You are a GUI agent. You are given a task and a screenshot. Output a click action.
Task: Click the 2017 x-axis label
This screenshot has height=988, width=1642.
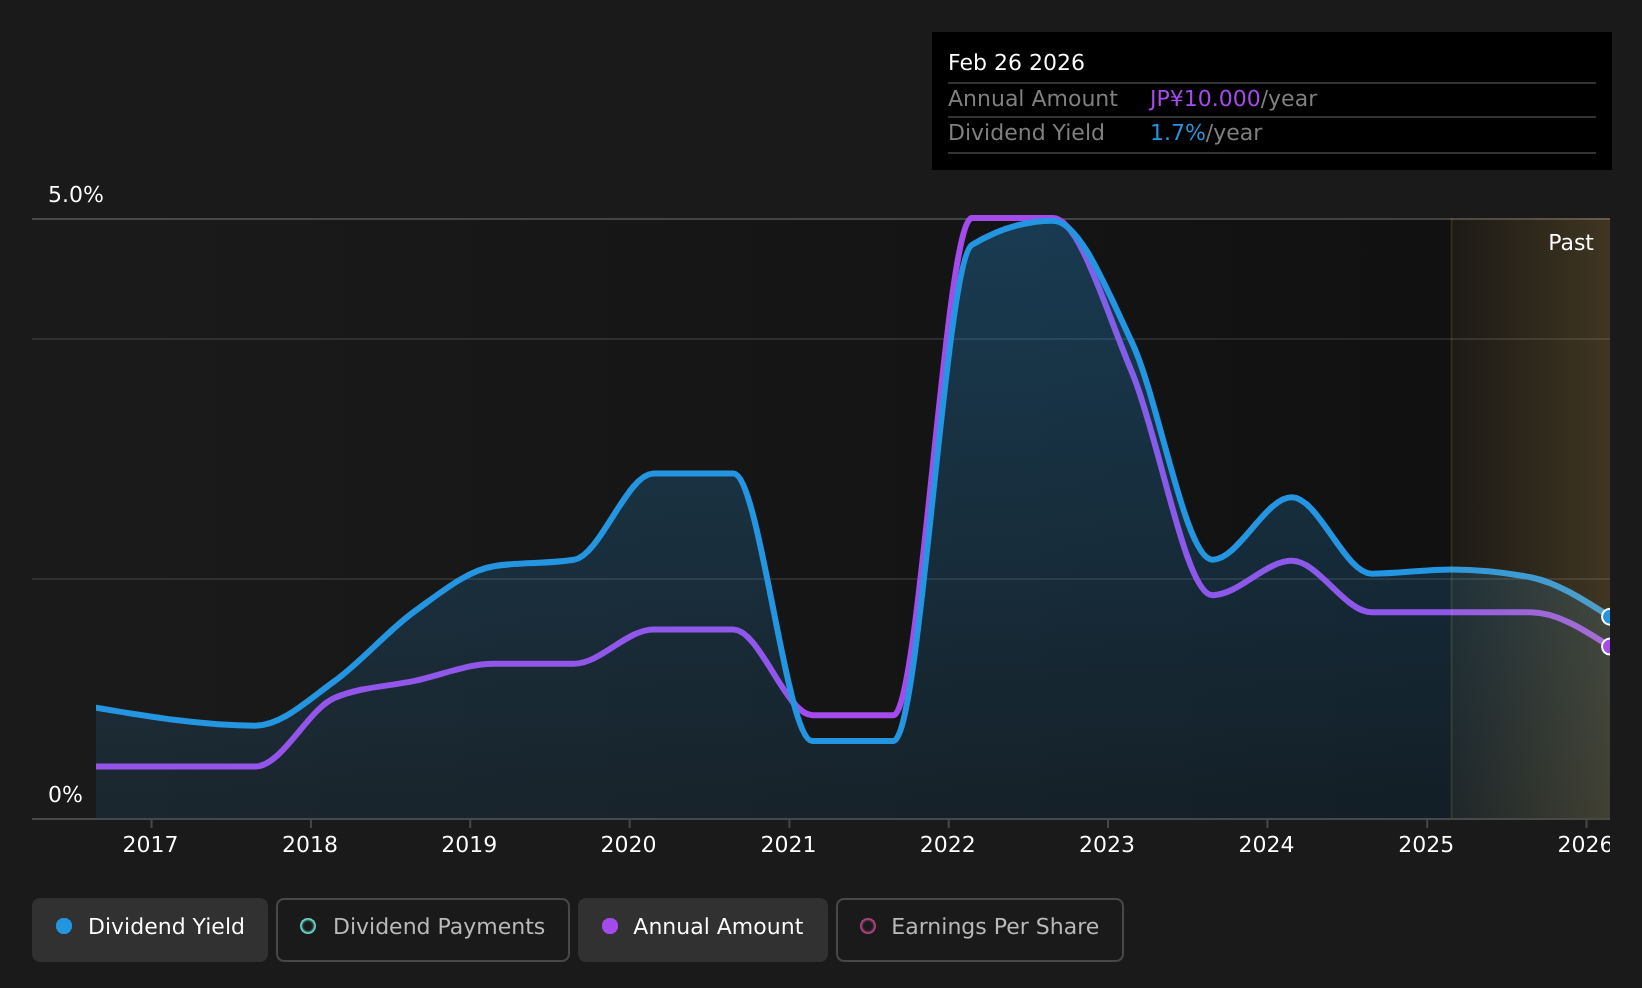(x=150, y=845)
